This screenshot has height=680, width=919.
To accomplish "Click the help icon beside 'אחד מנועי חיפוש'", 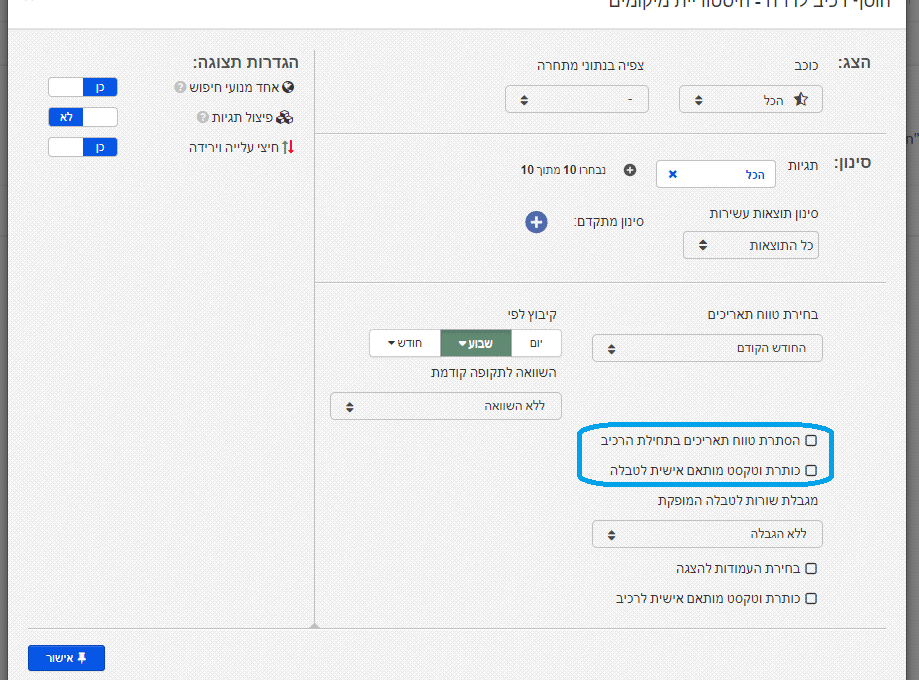I will 180,87.
